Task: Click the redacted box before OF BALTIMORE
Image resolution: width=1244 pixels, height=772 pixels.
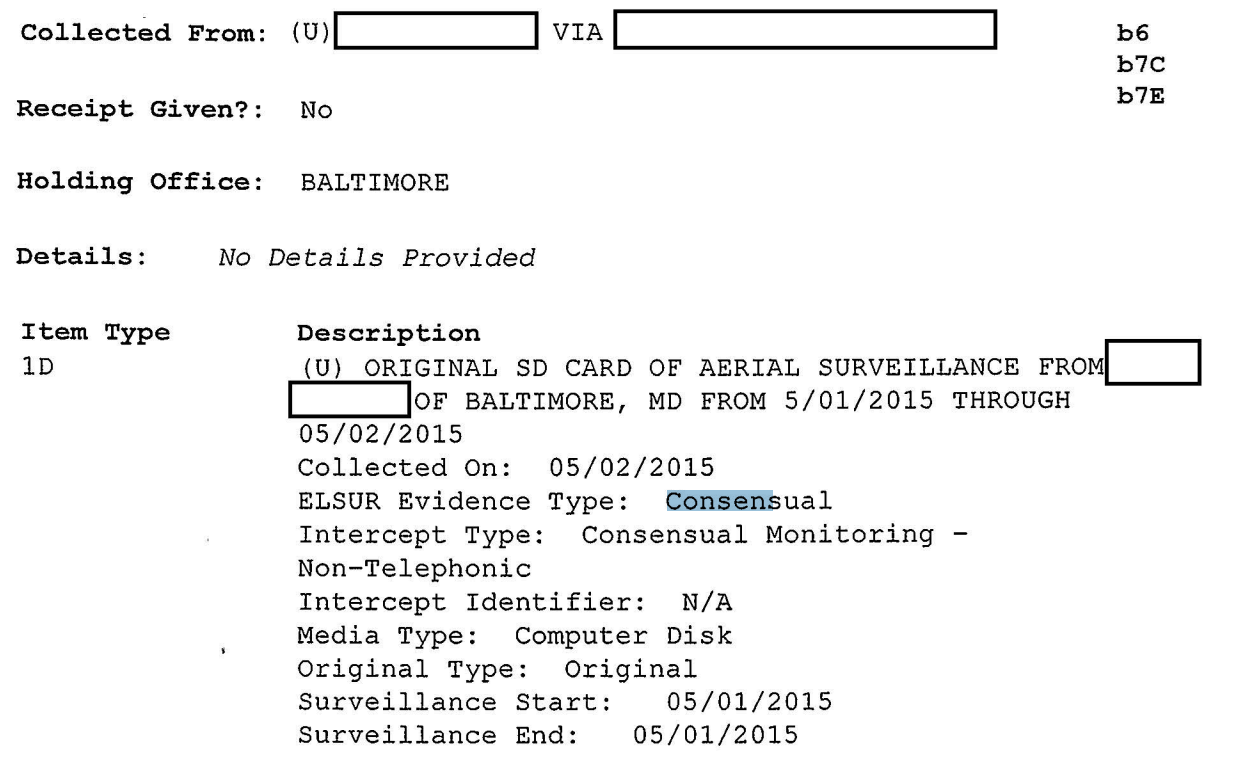Action: coord(348,398)
